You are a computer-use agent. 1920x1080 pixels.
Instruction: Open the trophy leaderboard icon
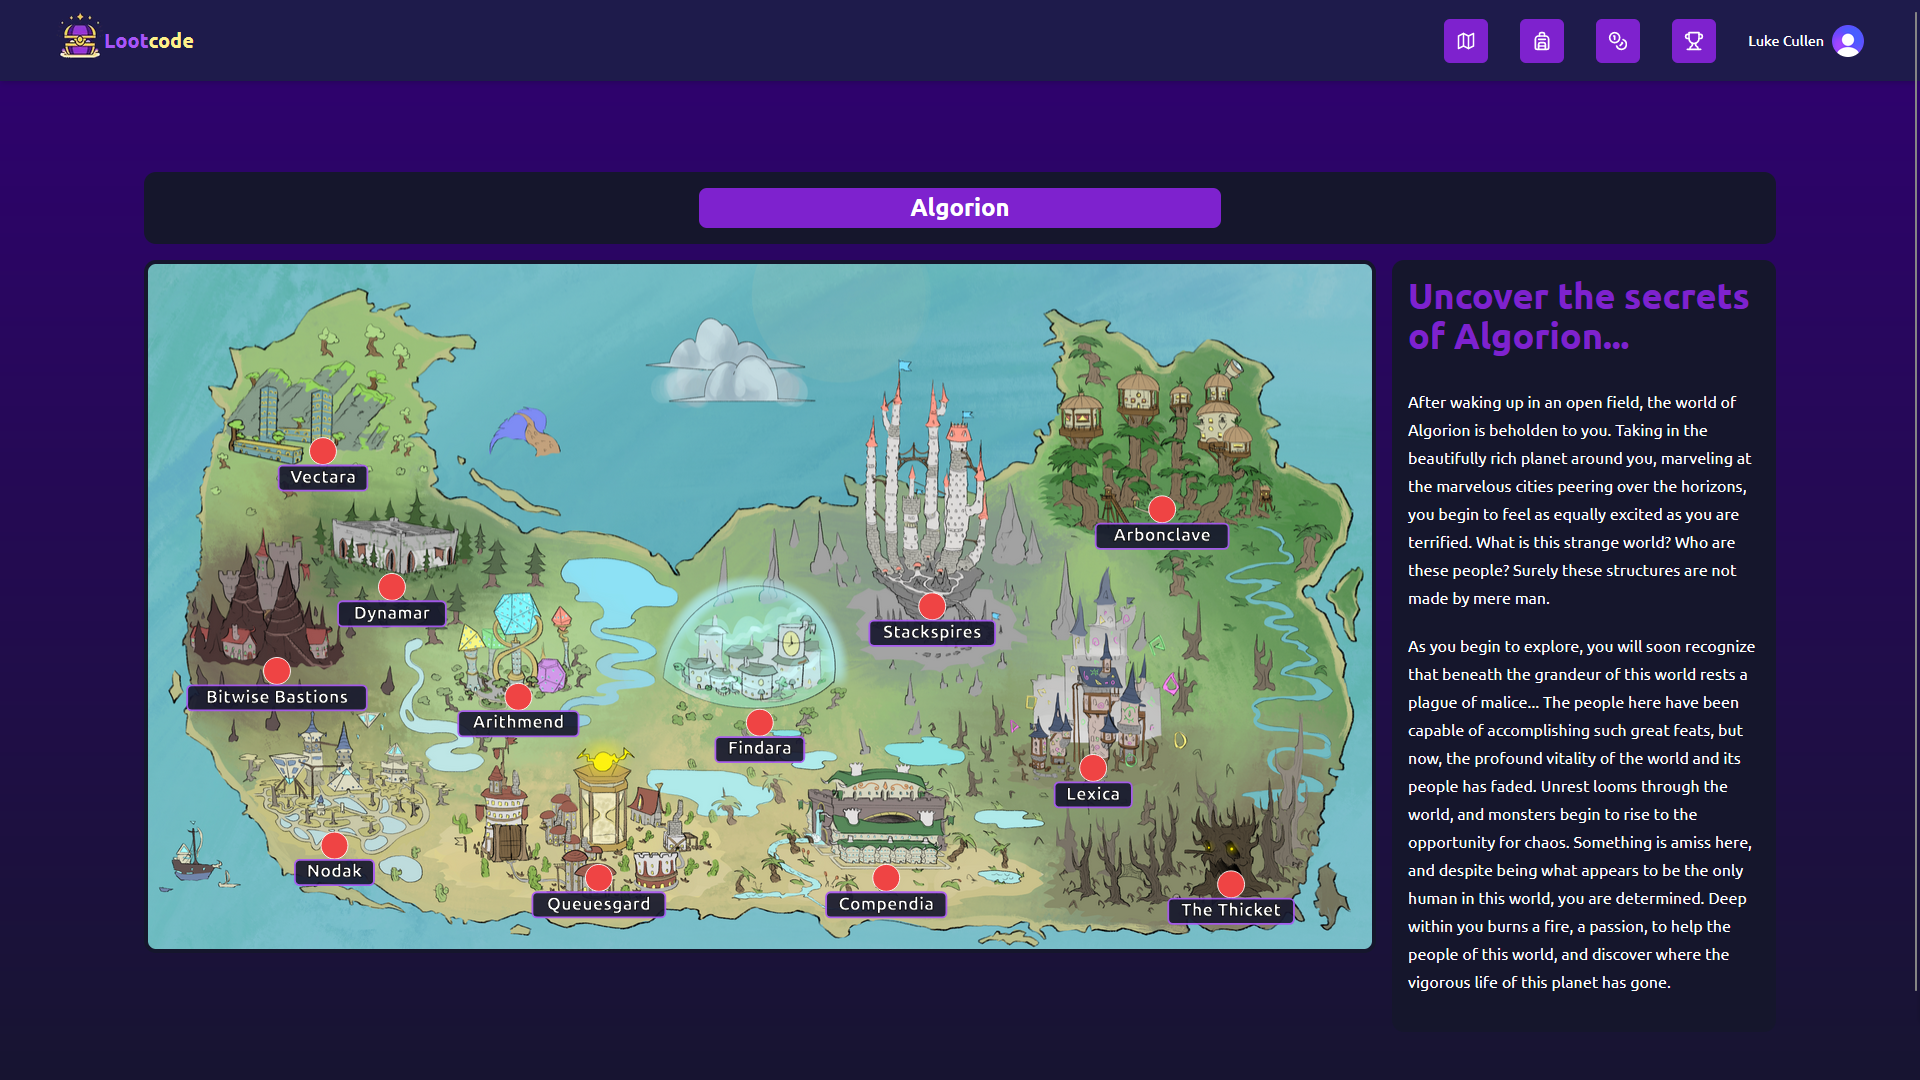coord(1693,41)
